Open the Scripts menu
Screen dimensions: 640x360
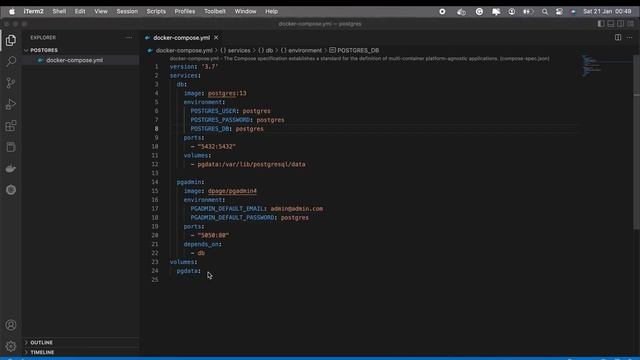(x=156, y=11)
